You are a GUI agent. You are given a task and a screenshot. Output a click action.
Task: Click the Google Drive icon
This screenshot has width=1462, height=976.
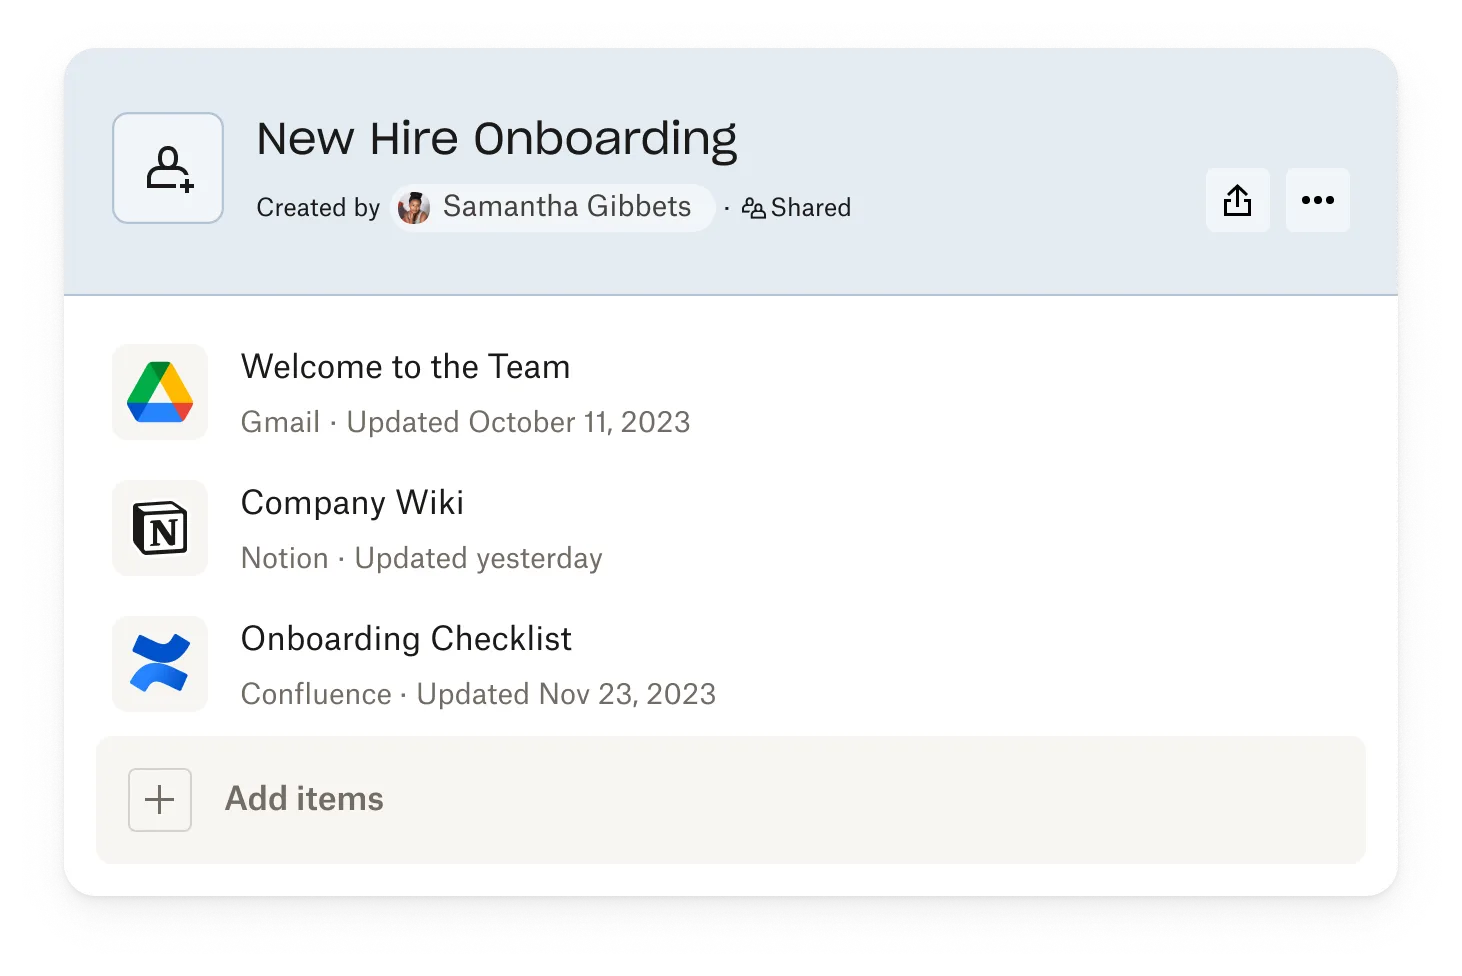160,392
